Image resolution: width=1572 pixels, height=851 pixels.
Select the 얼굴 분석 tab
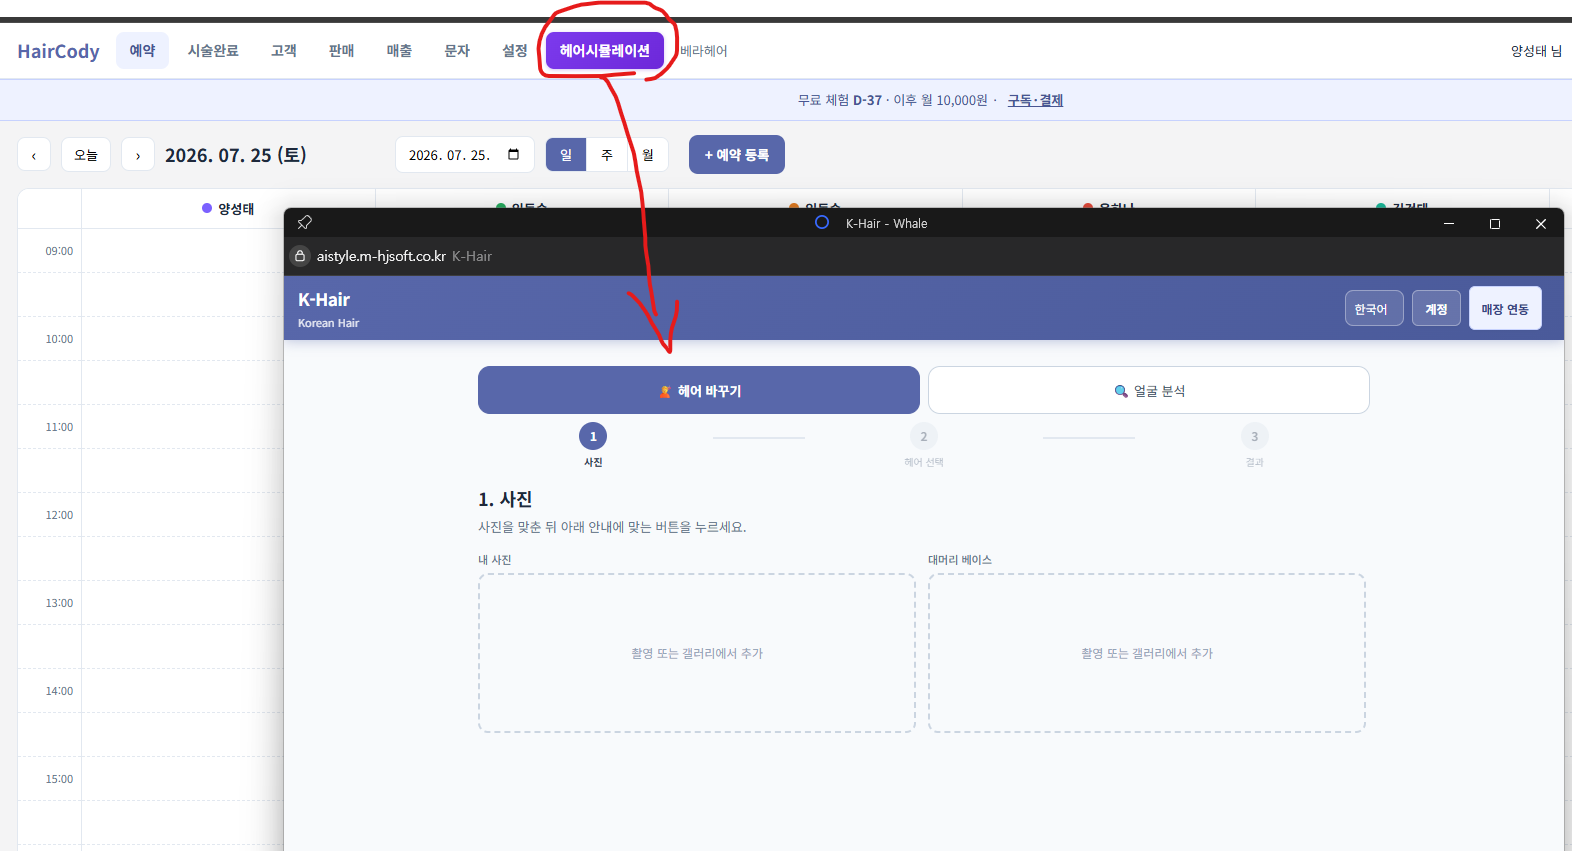pos(1149,390)
